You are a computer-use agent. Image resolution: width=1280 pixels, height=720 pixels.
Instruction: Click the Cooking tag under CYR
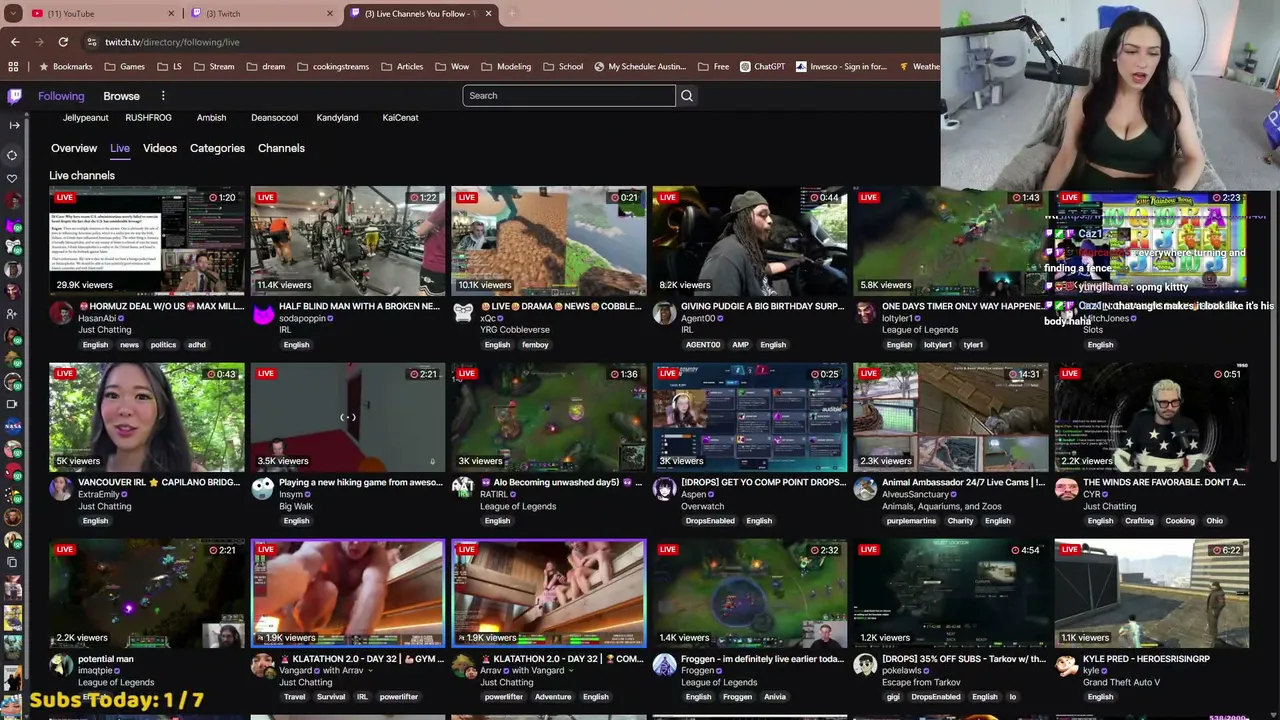click(x=1180, y=521)
